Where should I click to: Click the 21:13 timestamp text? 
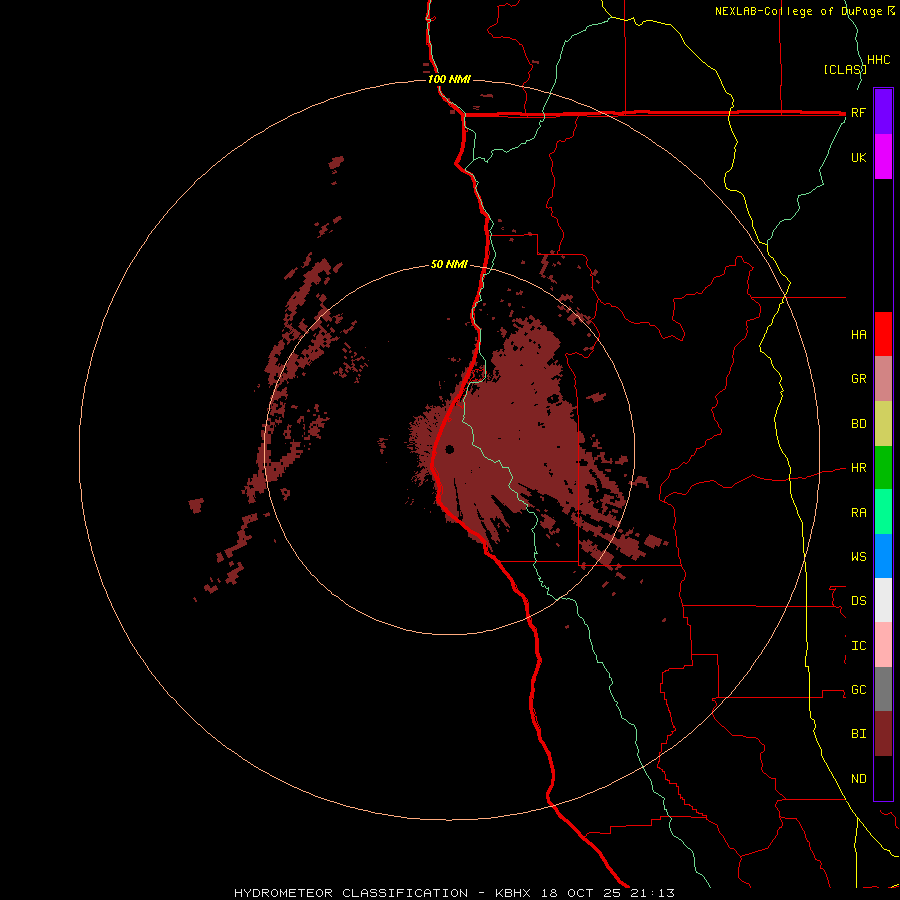[653, 893]
